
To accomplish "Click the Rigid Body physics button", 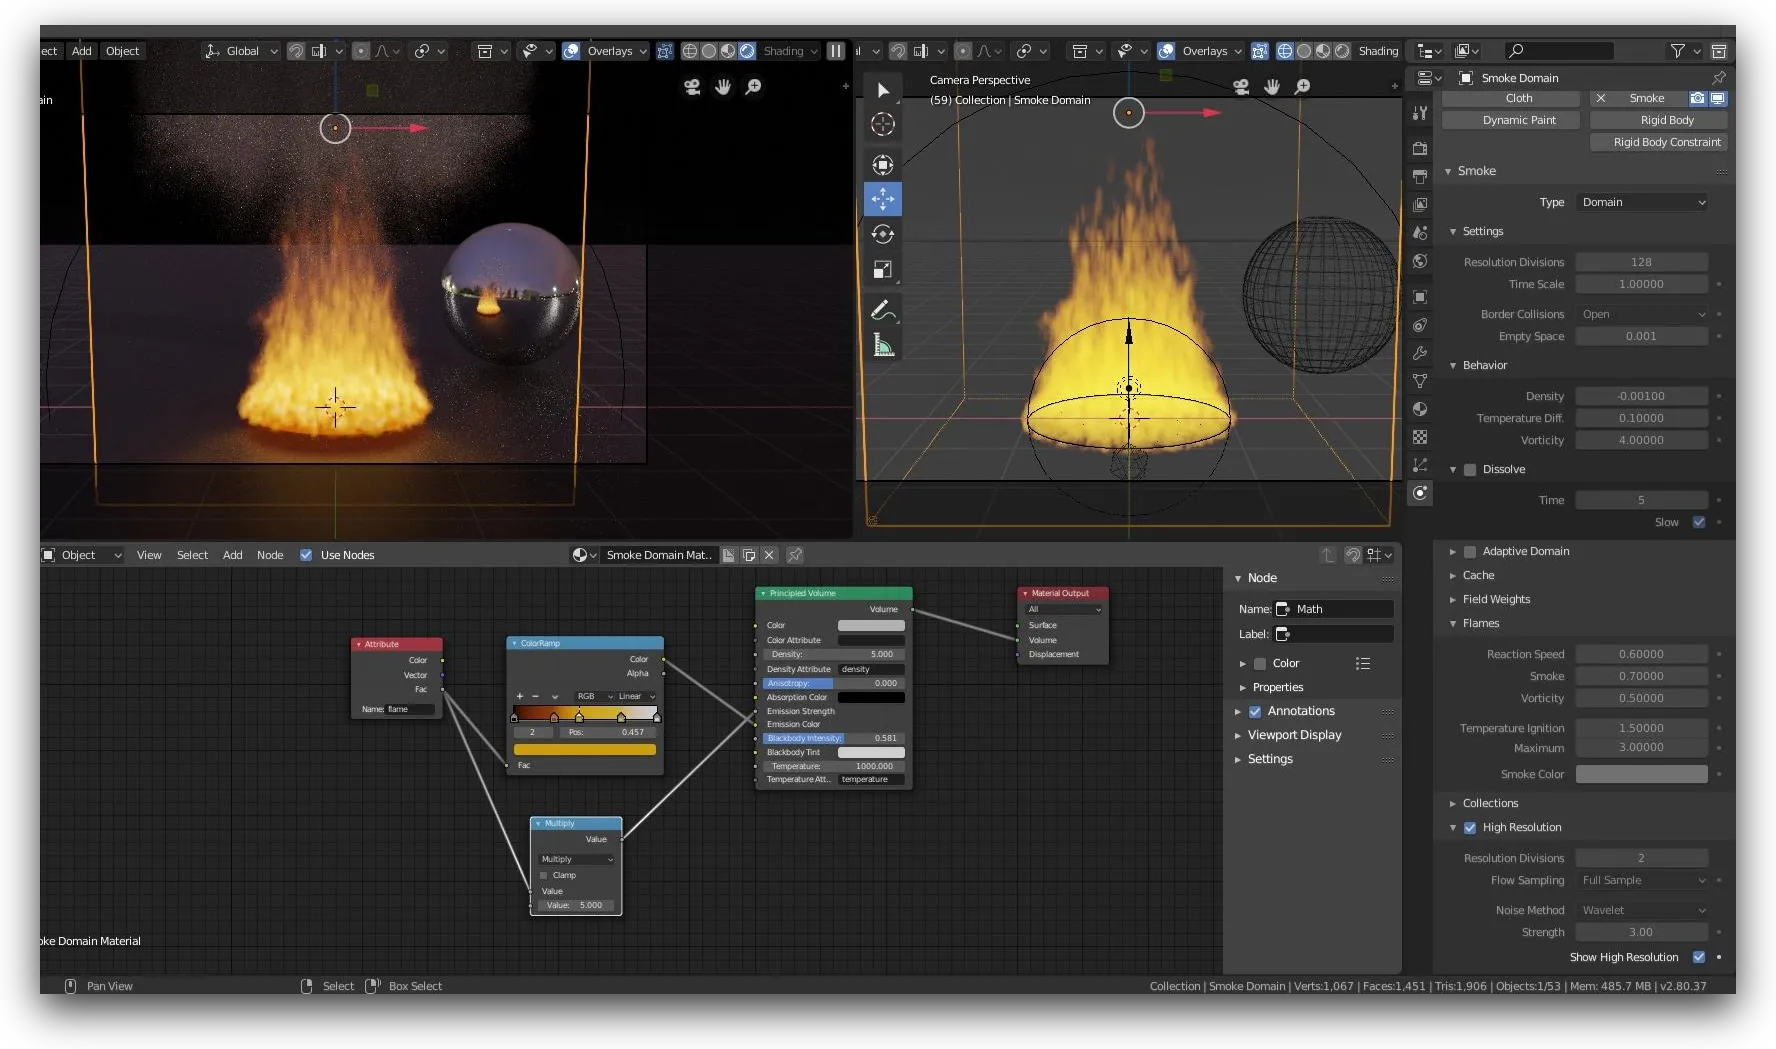I will 1666,120.
